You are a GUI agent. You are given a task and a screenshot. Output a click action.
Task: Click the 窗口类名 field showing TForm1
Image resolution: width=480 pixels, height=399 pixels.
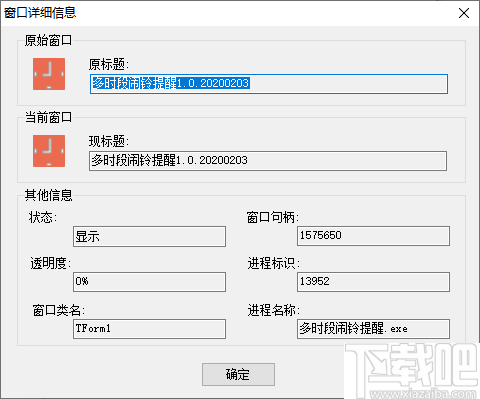149,329
